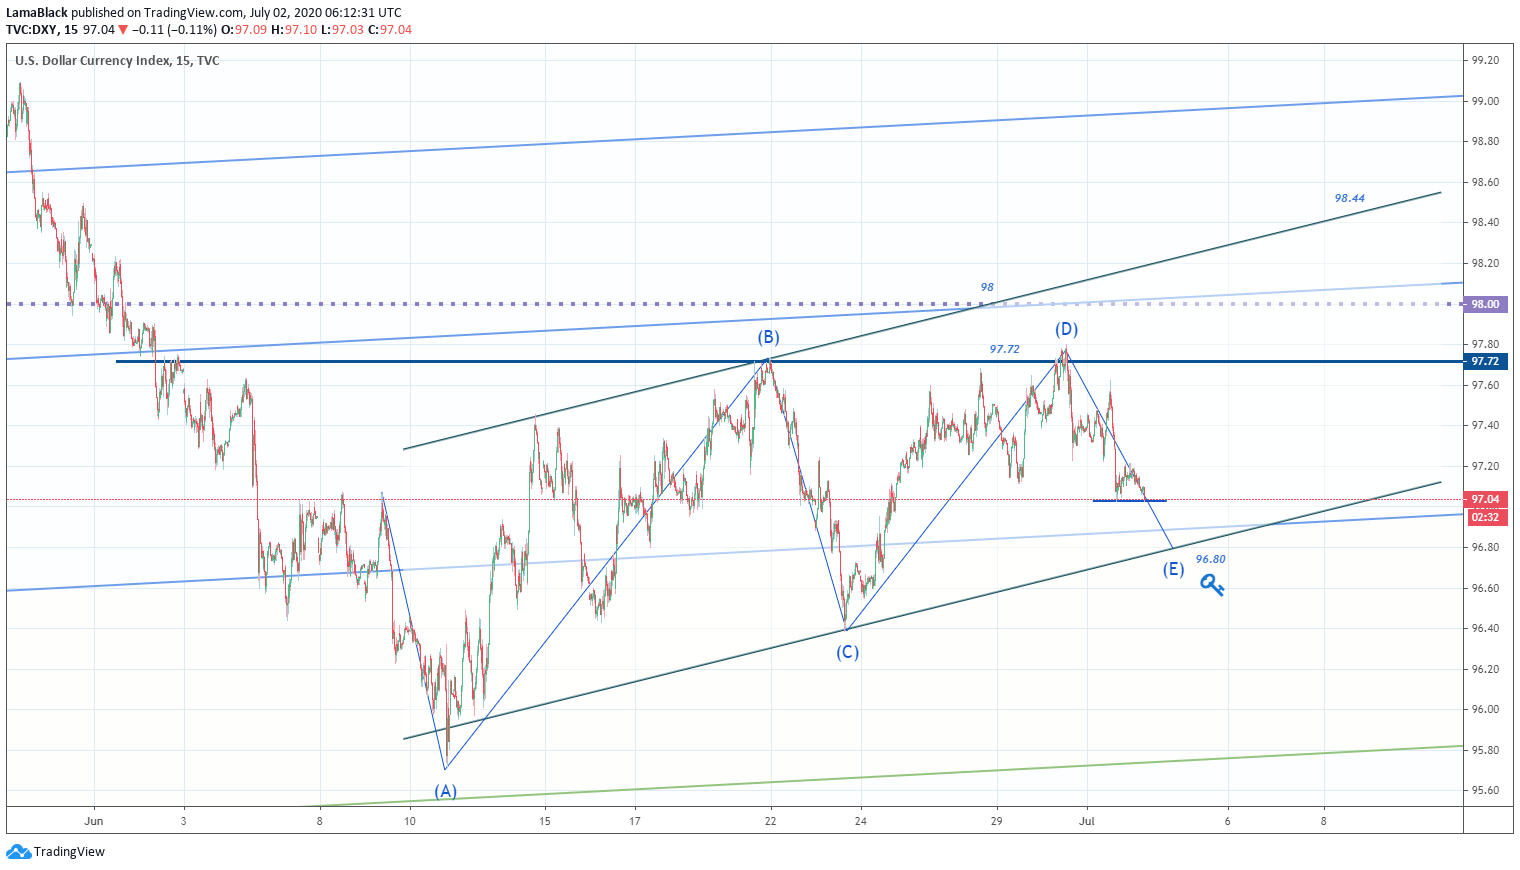Click the Jul date axis label
Viewport: 1520px width, 870px height.
1087,821
